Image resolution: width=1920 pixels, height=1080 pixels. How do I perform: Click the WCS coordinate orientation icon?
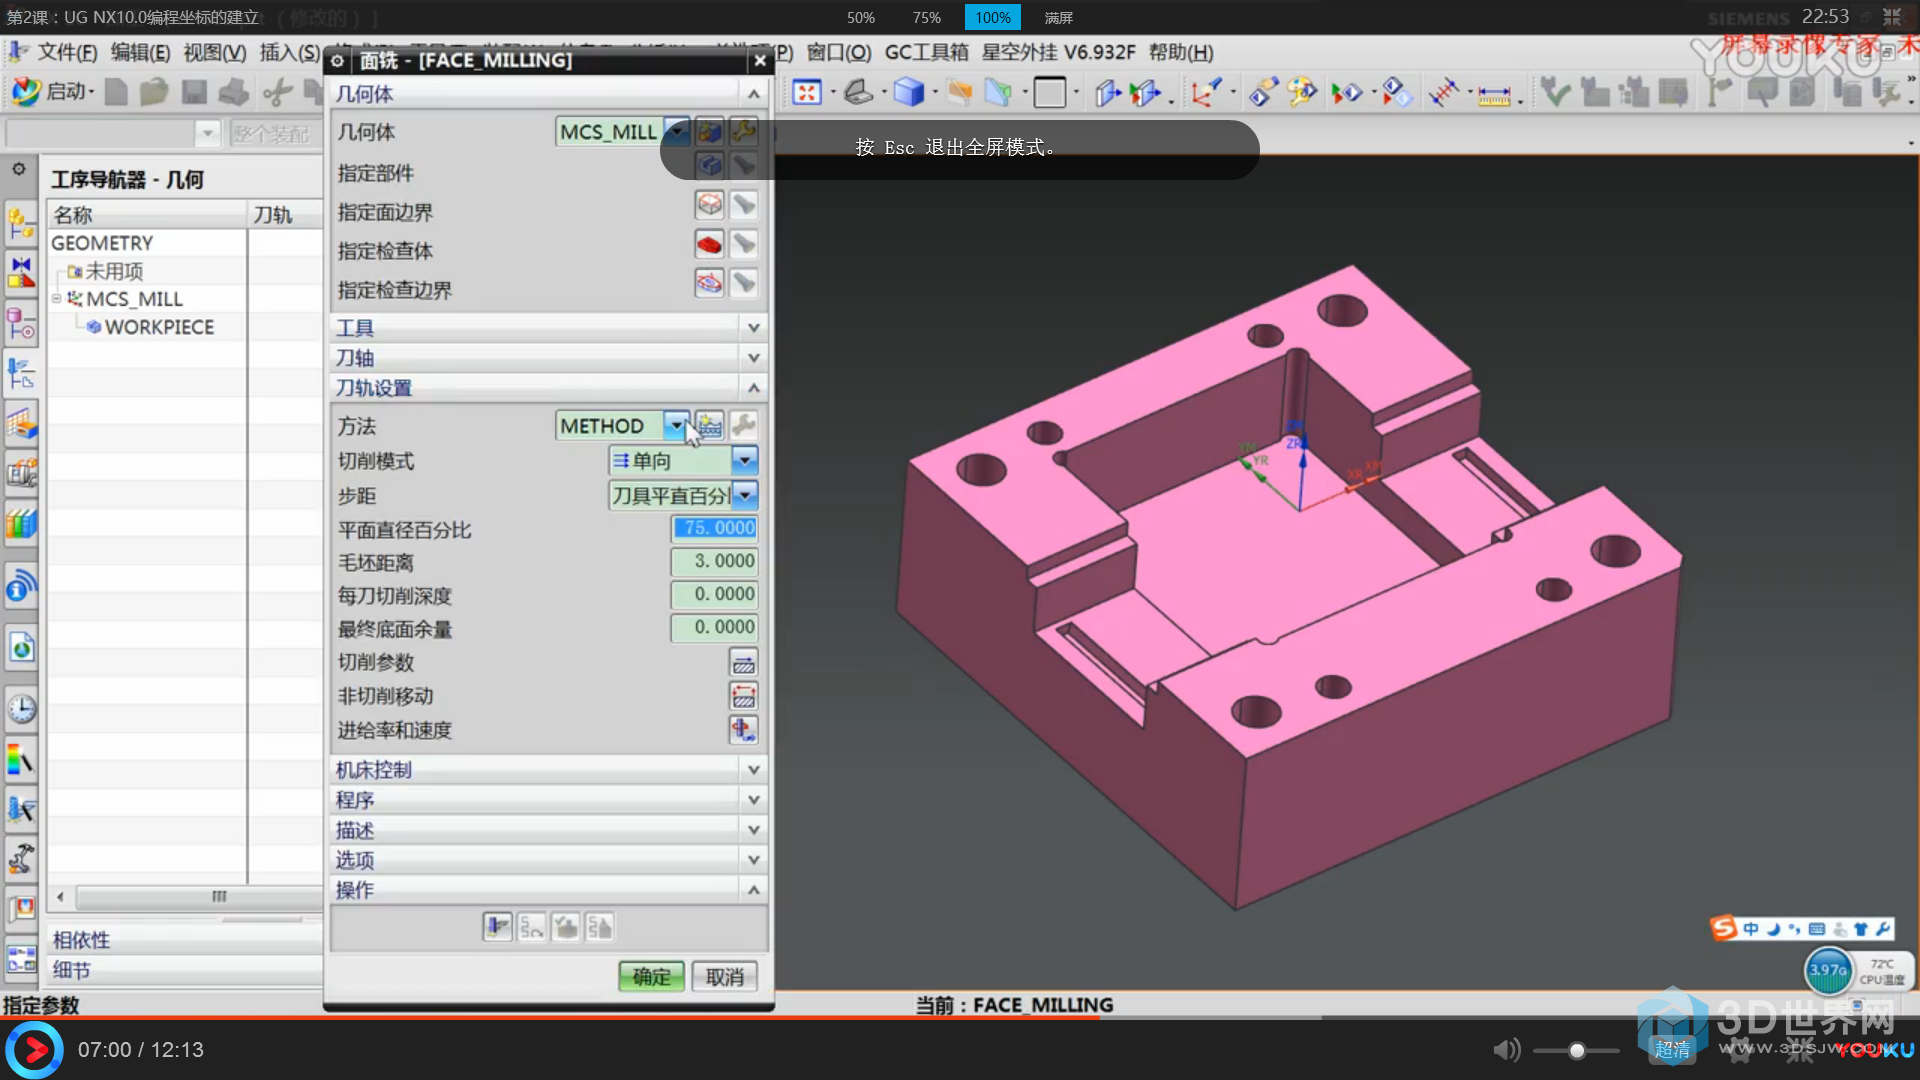(1207, 93)
